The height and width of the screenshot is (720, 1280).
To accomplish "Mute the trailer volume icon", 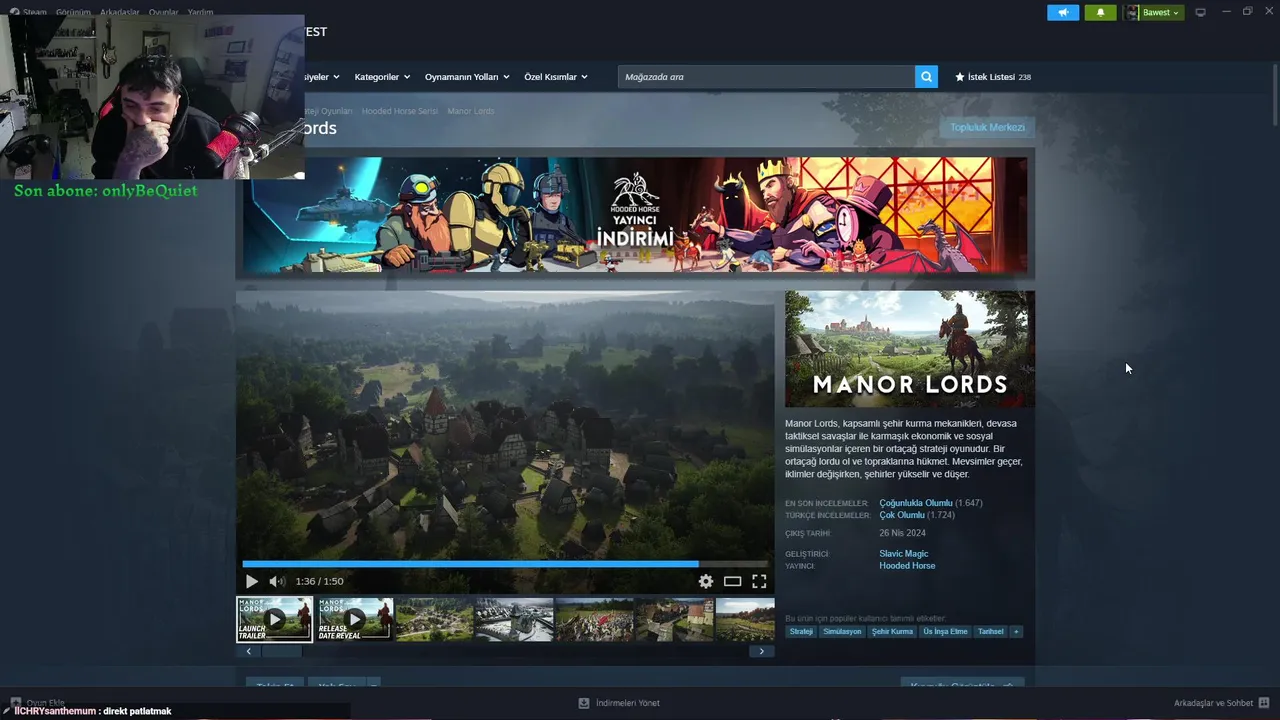I will coord(277,581).
